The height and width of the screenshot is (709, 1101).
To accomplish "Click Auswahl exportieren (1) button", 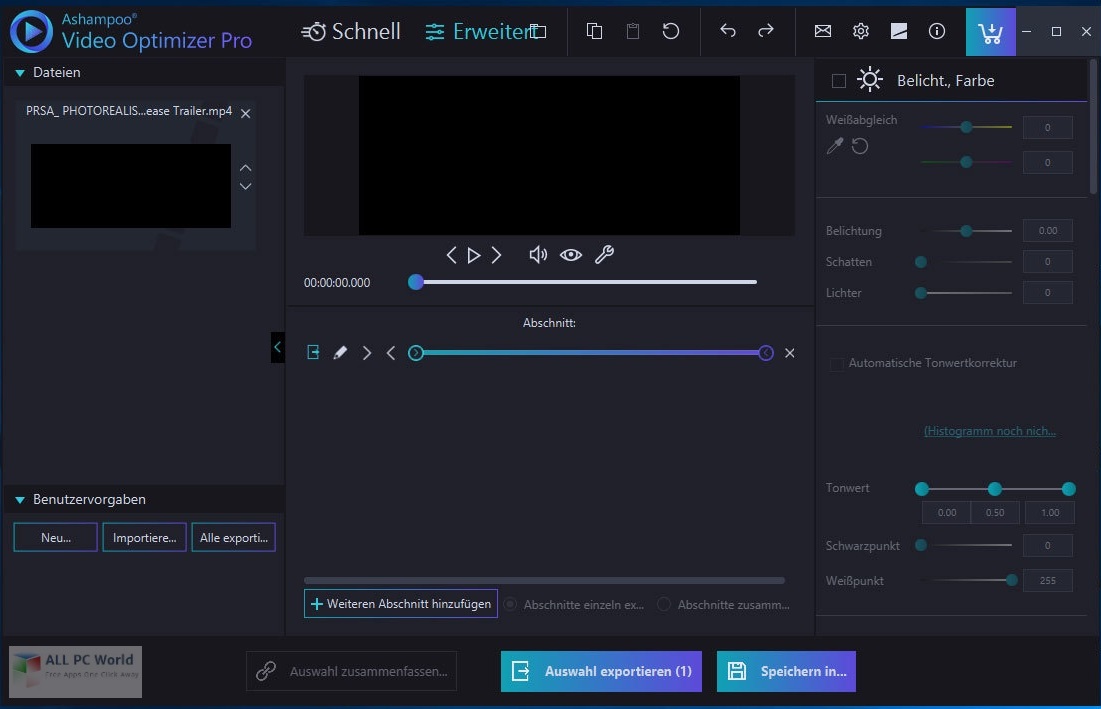I will [x=602, y=672].
